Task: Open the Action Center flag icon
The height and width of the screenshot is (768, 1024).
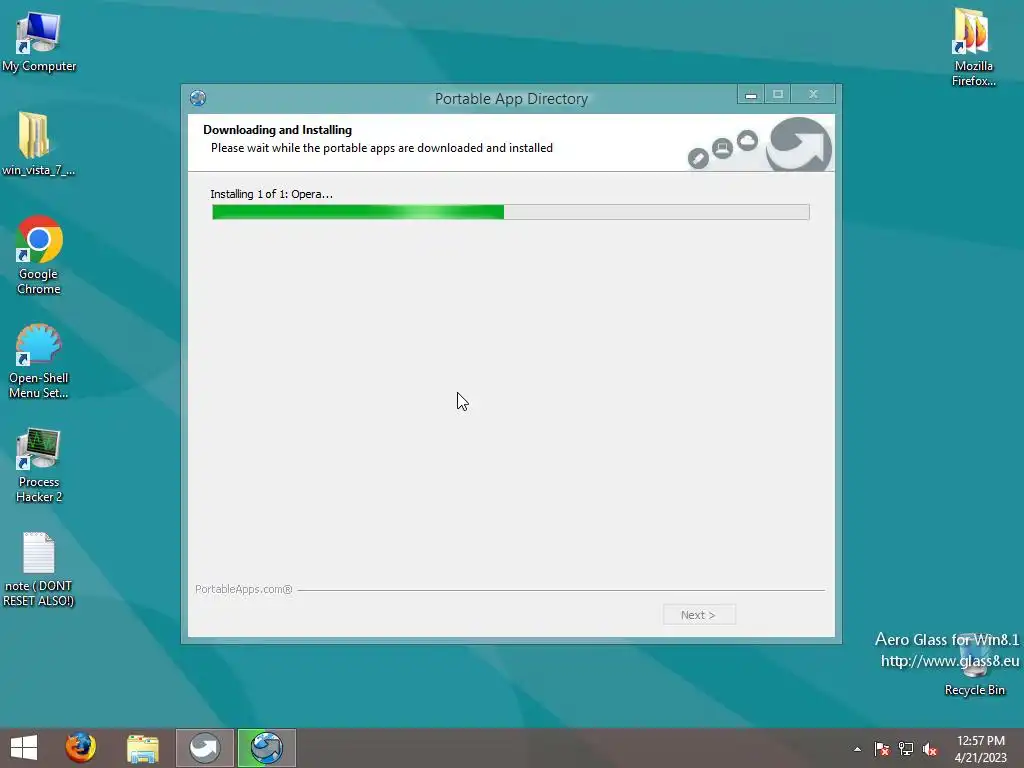Action: [x=882, y=749]
